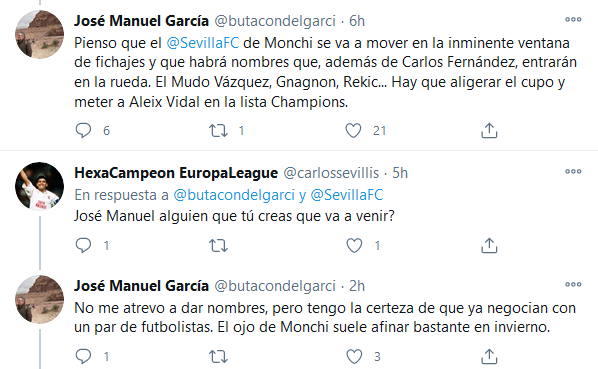Open more options on HexaCampeon's tweet
Screen dimensions: 598x369
point(573,172)
